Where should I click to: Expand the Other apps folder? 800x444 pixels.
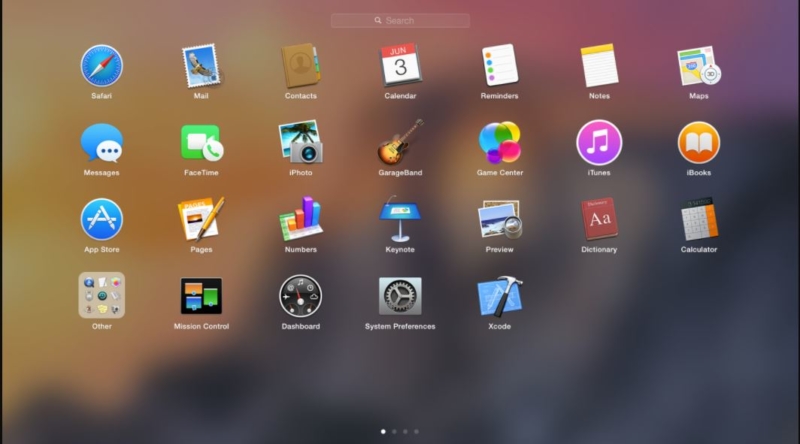[101, 296]
